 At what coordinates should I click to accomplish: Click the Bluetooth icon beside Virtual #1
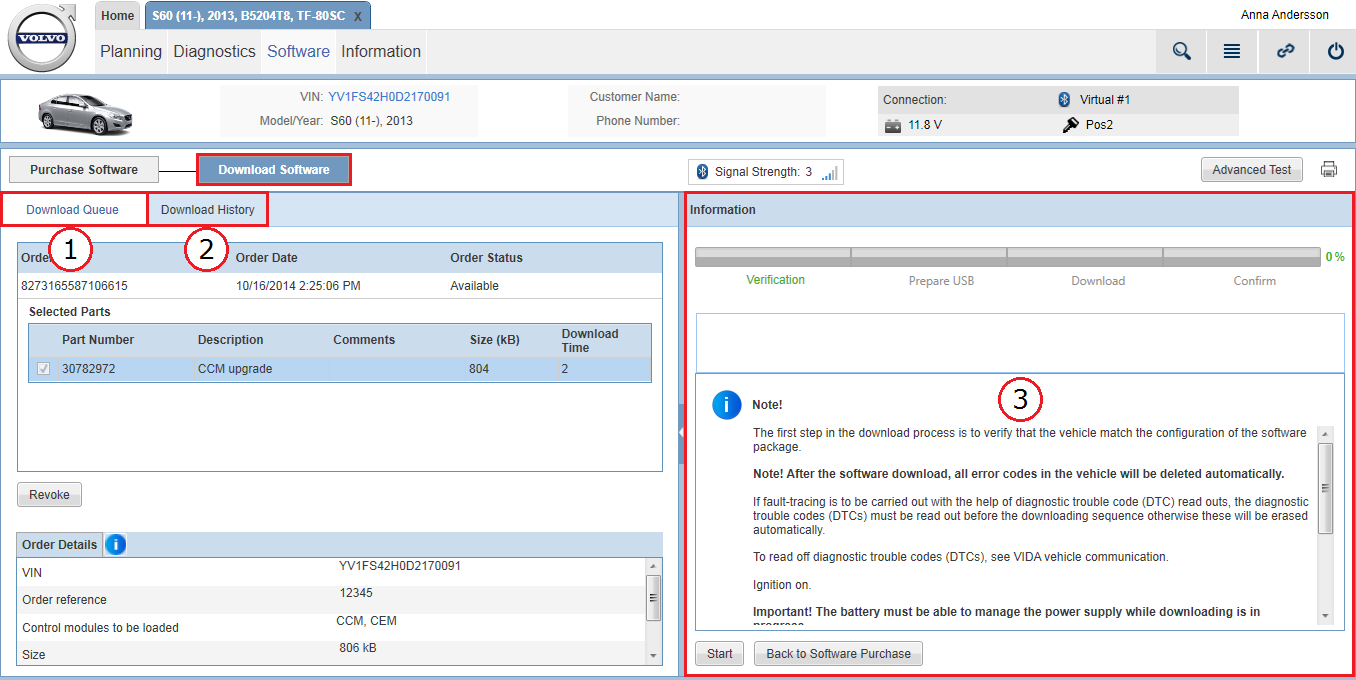pos(1064,100)
